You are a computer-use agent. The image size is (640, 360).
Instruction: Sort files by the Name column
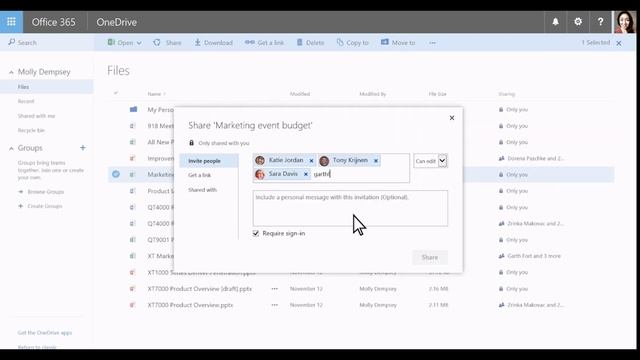point(154,94)
